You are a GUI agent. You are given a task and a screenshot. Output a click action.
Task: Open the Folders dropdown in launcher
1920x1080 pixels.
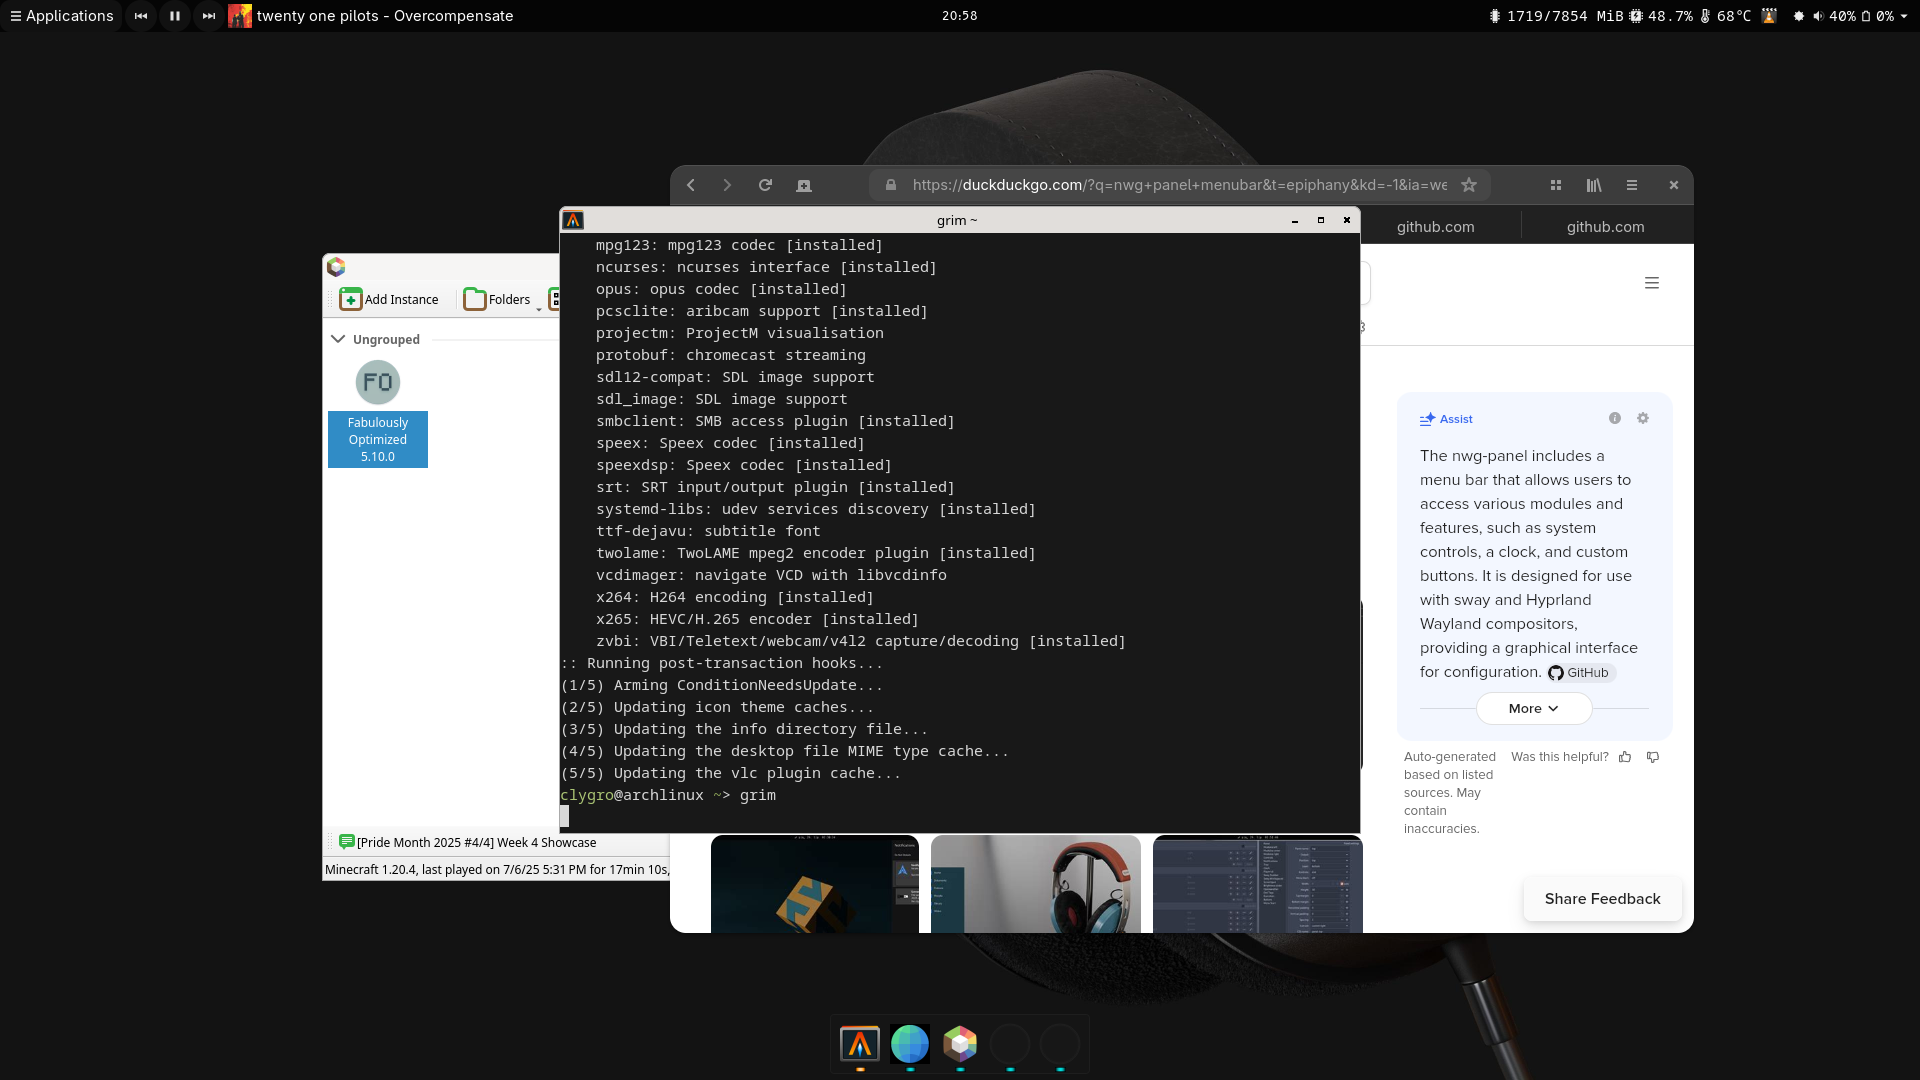click(x=499, y=299)
